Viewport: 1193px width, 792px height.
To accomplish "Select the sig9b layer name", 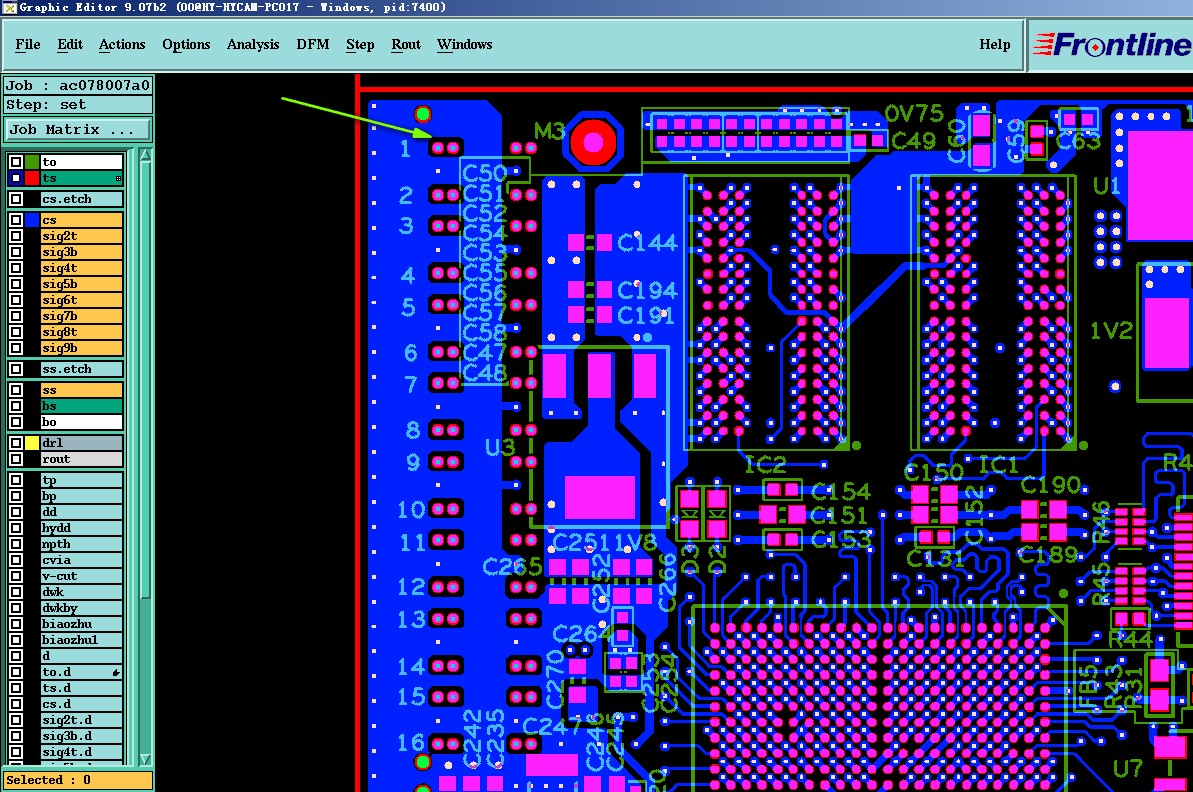I will tap(81, 348).
